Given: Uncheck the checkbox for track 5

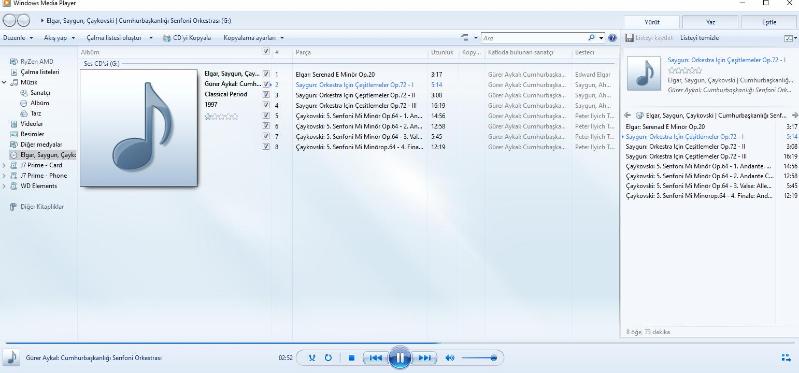Looking at the screenshot, I should [x=266, y=116].
